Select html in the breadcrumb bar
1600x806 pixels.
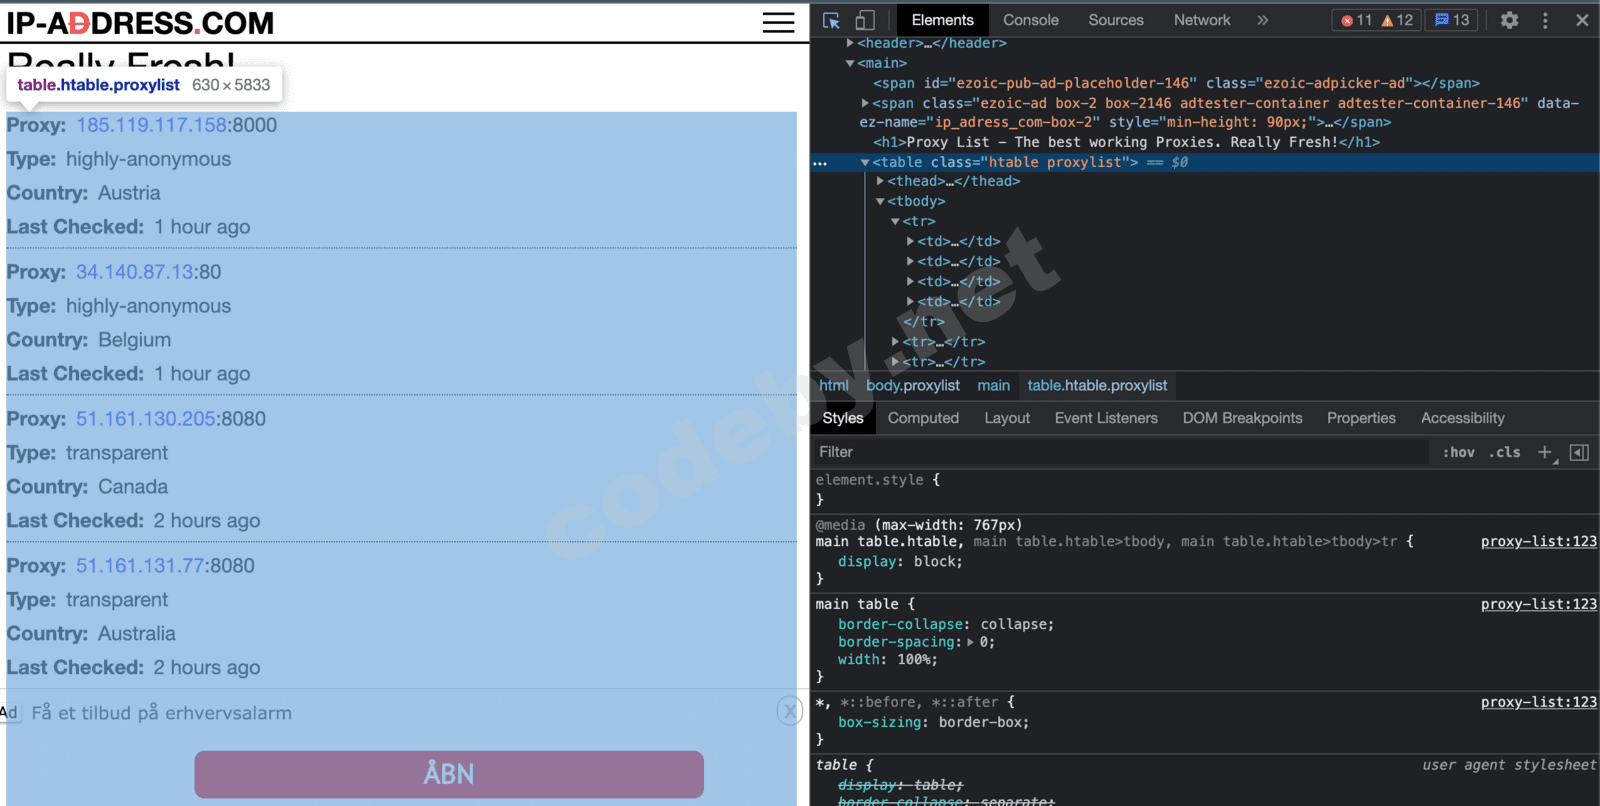[x=834, y=385]
